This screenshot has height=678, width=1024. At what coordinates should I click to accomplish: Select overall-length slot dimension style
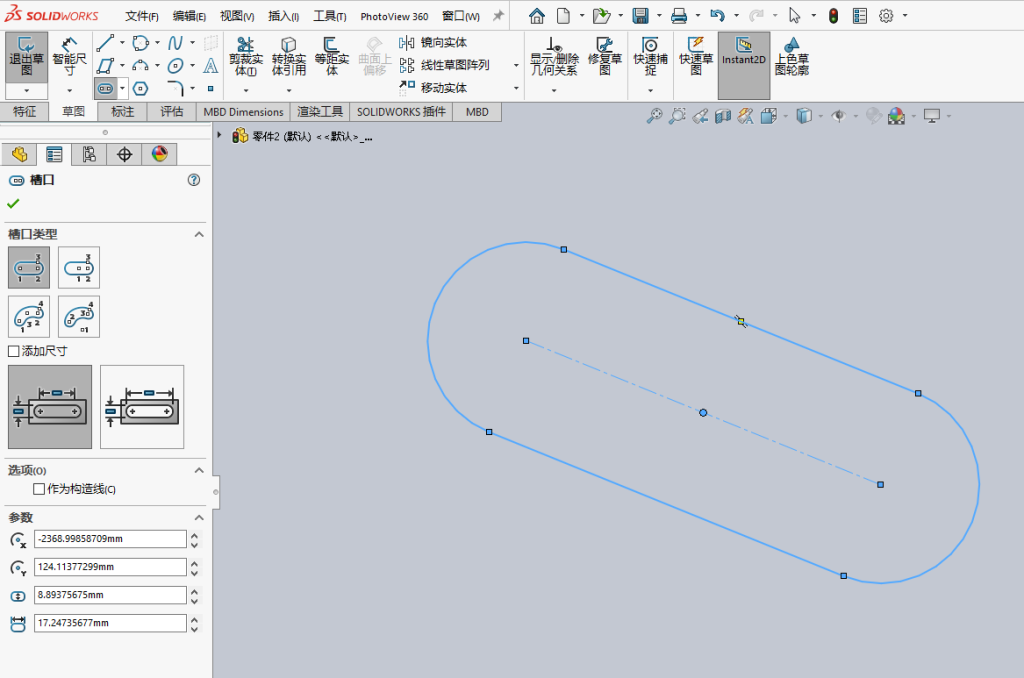[x=142, y=407]
